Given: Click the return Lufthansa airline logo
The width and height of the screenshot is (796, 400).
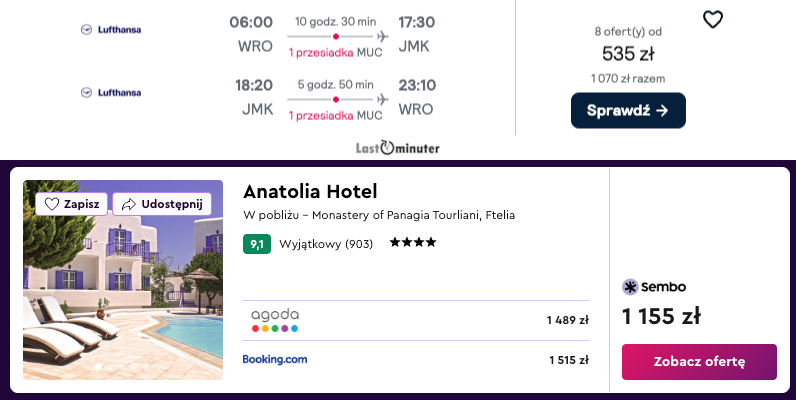Looking at the screenshot, I should (x=111, y=92).
